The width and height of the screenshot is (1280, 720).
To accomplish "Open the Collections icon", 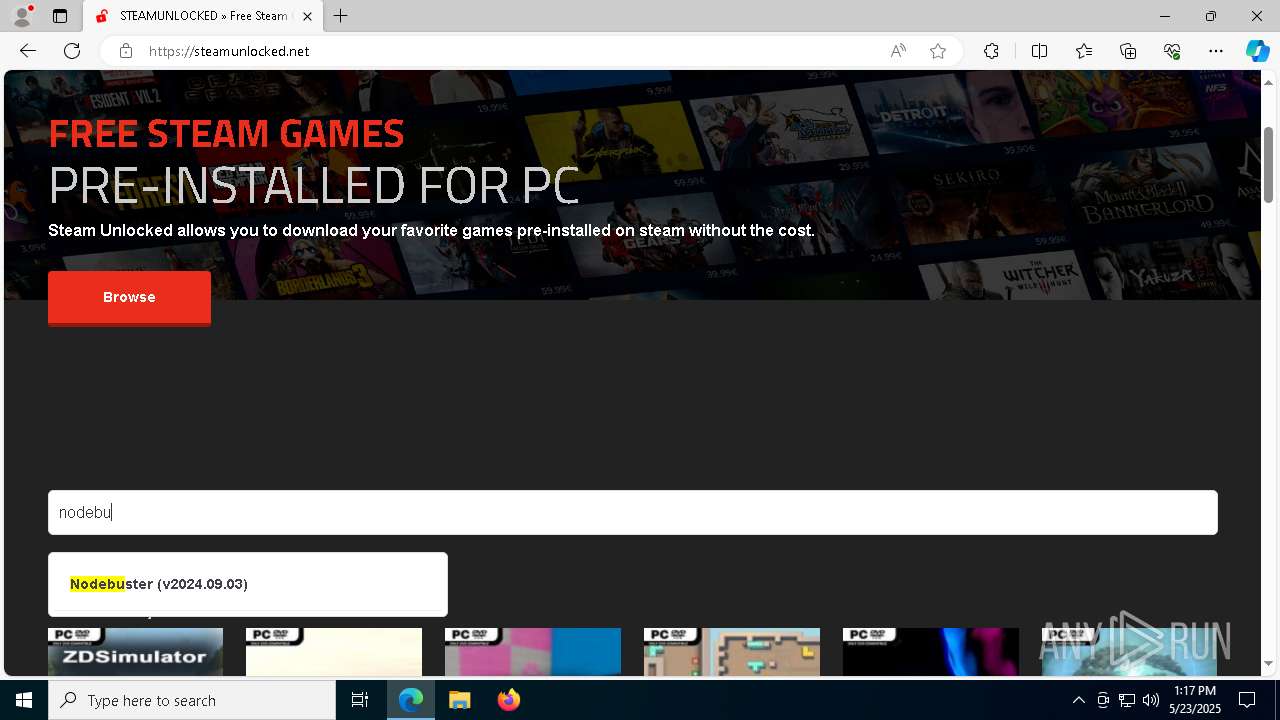I will [x=1128, y=51].
